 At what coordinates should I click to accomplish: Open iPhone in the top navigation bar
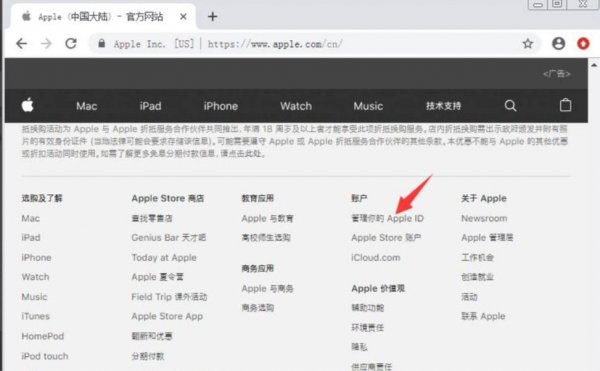coord(220,106)
